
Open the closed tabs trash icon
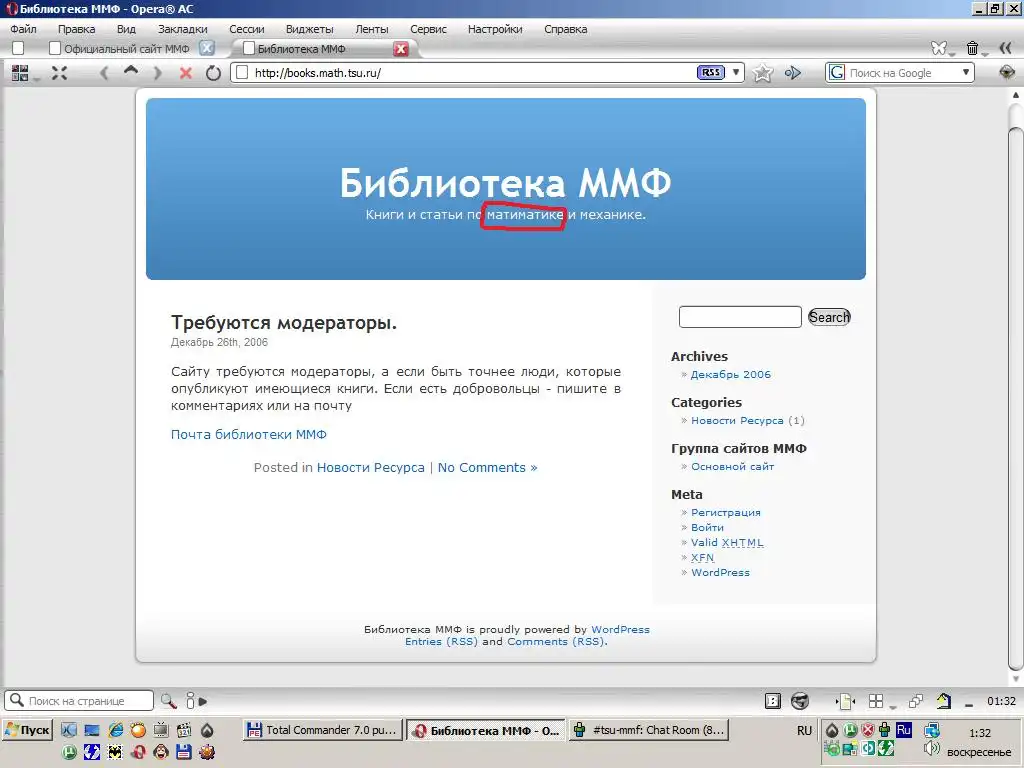pyautogui.click(x=972, y=48)
